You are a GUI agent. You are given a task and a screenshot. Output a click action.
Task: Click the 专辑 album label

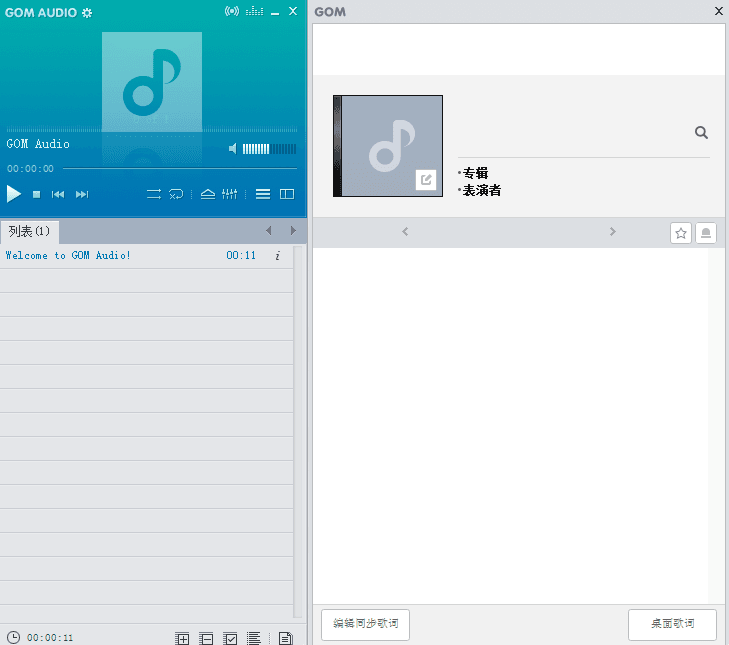pos(475,173)
